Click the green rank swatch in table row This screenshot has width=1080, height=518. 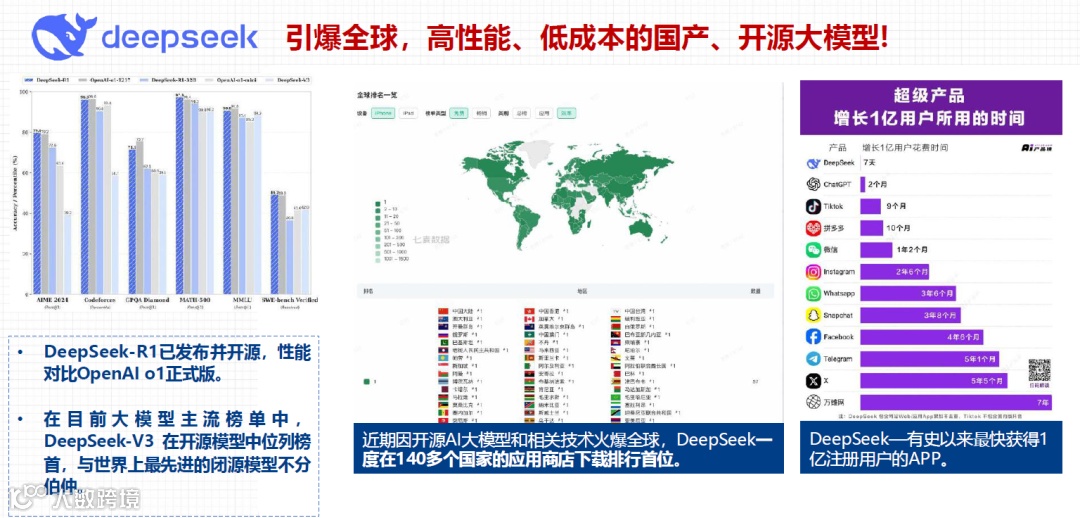click(x=366, y=381)
